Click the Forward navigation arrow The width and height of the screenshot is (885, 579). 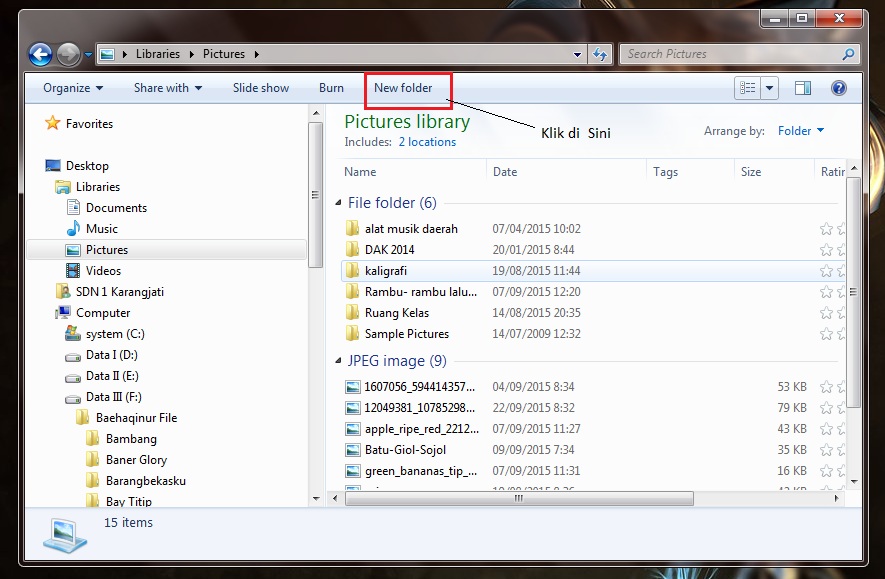(68, 54)
